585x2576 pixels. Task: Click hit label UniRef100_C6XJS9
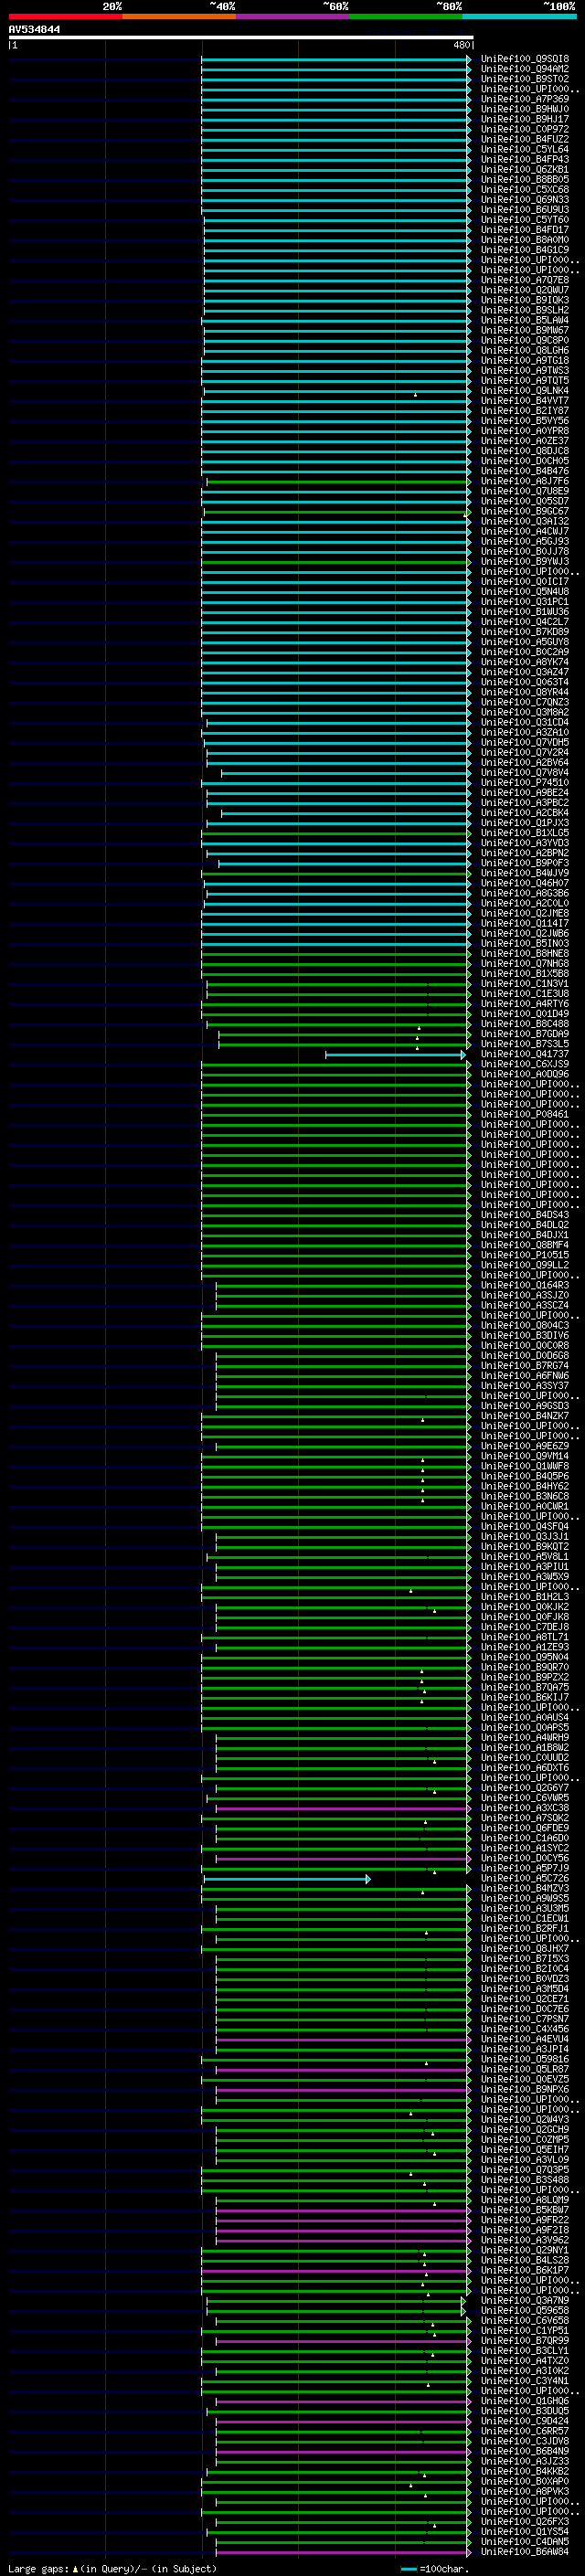[525, 1064]
